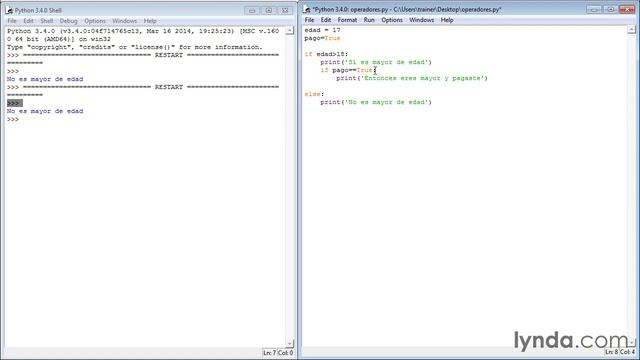Minimize the Python Shell window
640x360 pixels.
click(252, 11)
